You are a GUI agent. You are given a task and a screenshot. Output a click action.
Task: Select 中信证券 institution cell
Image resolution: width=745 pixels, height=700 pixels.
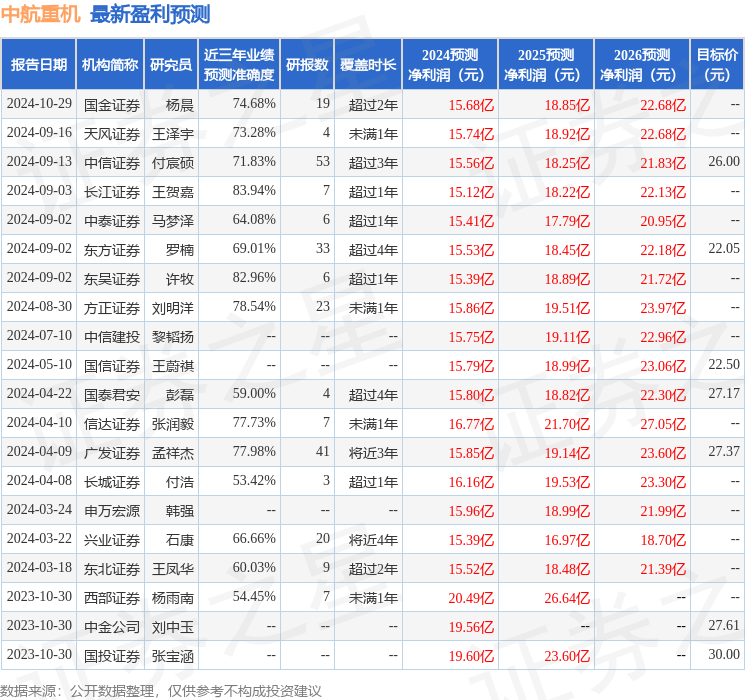[x=112, y=163]
